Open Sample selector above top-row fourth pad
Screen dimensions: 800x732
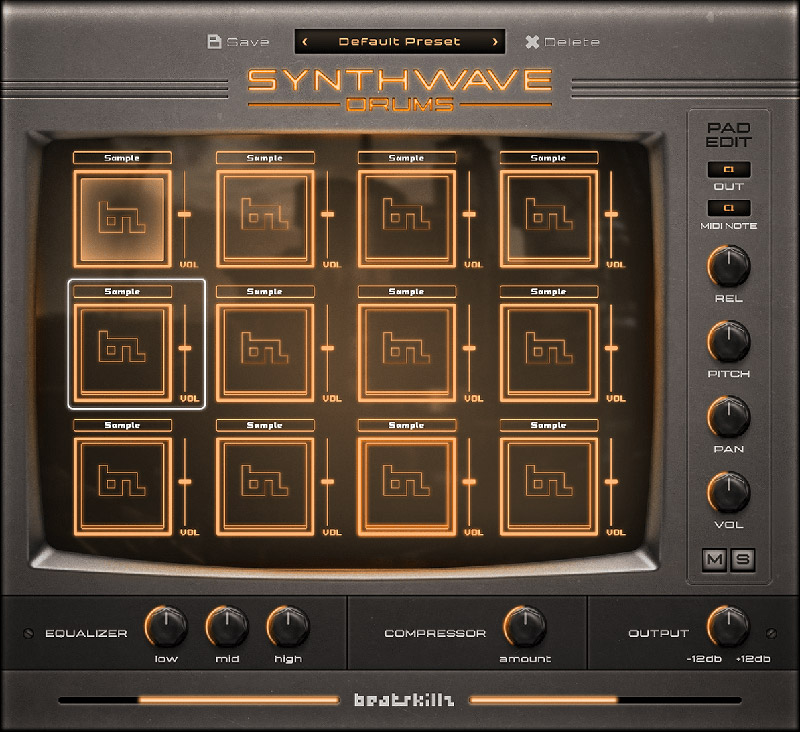point(548,158)
